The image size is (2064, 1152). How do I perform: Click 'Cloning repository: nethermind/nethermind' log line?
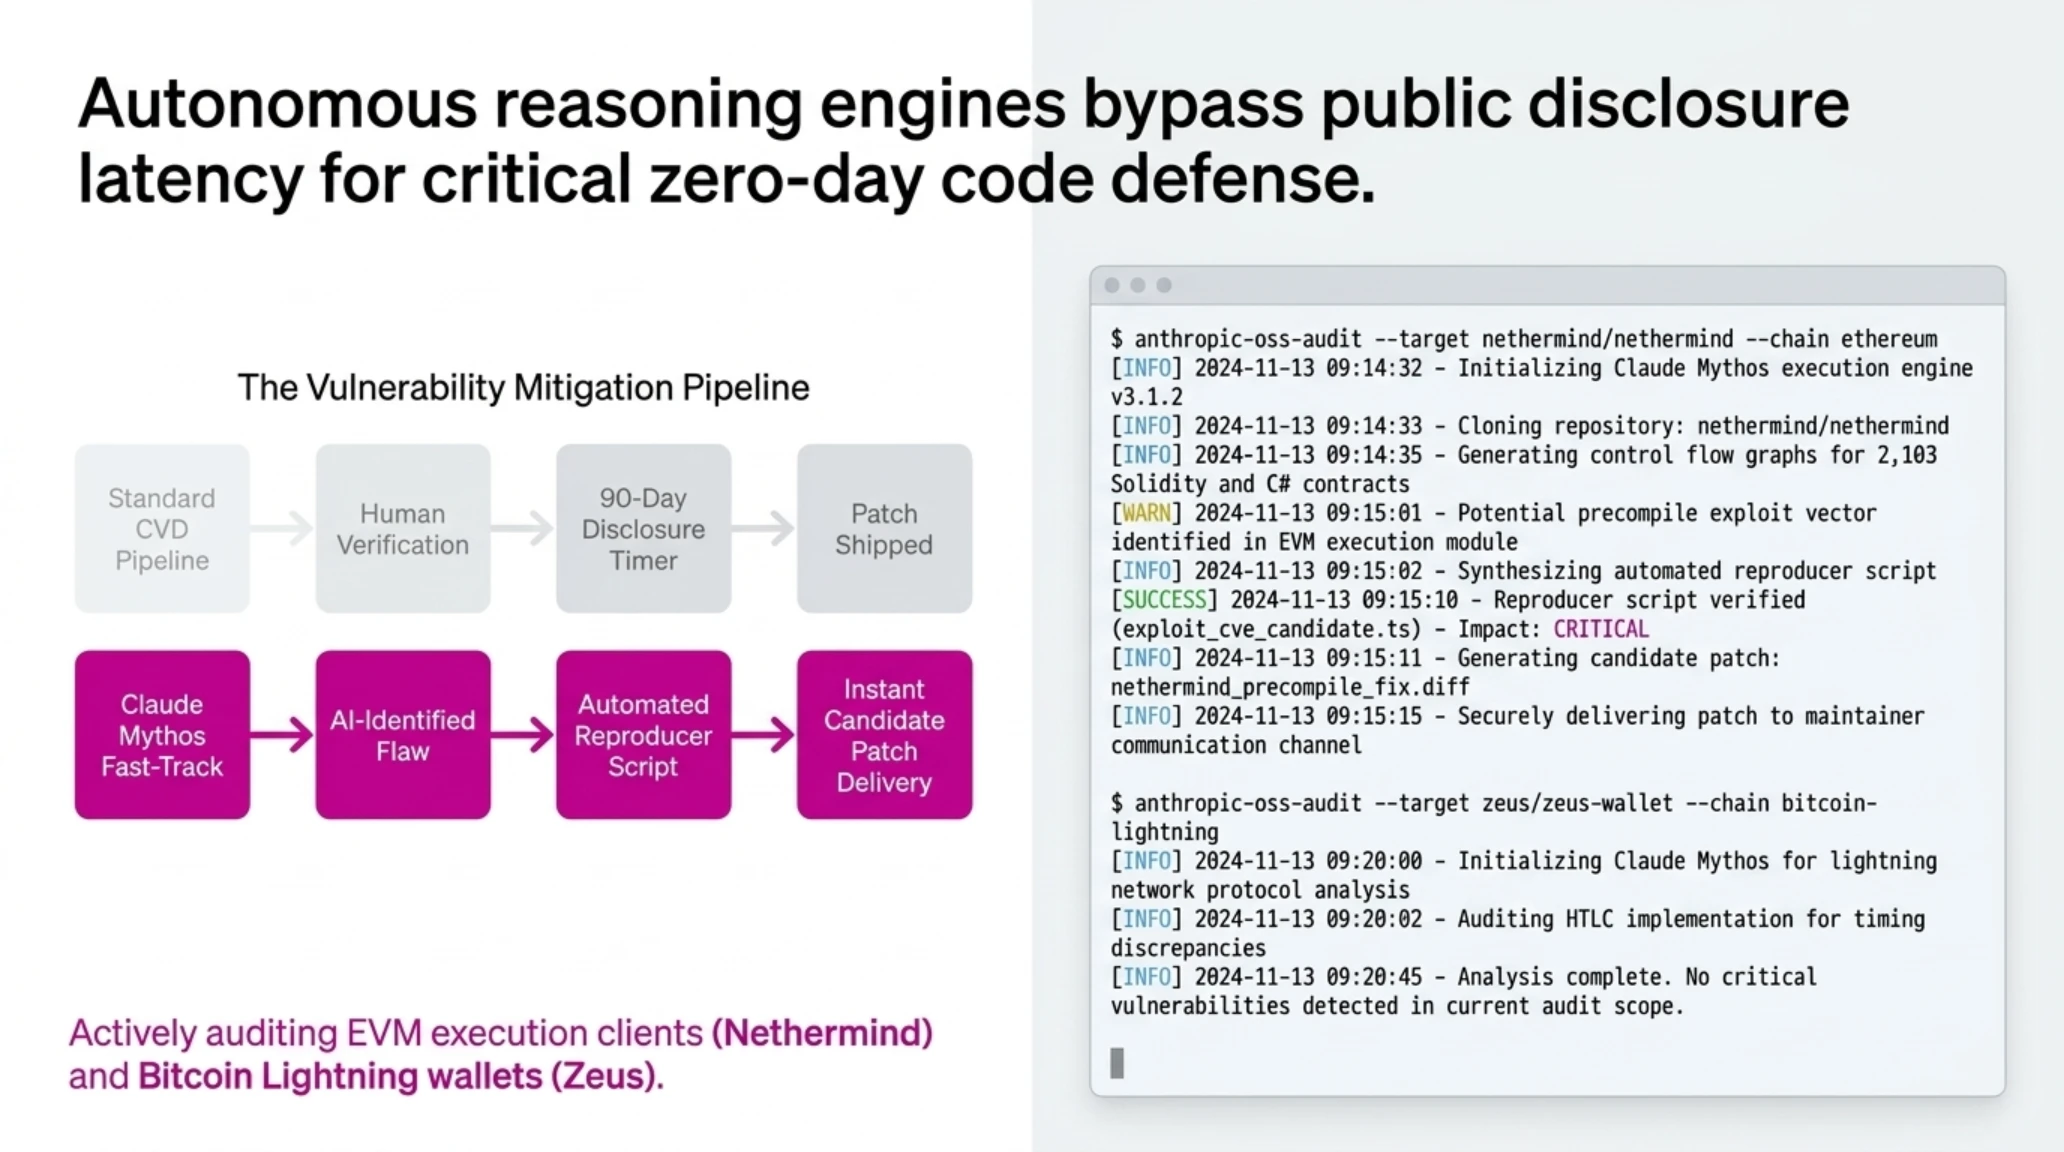(1530, 426)
